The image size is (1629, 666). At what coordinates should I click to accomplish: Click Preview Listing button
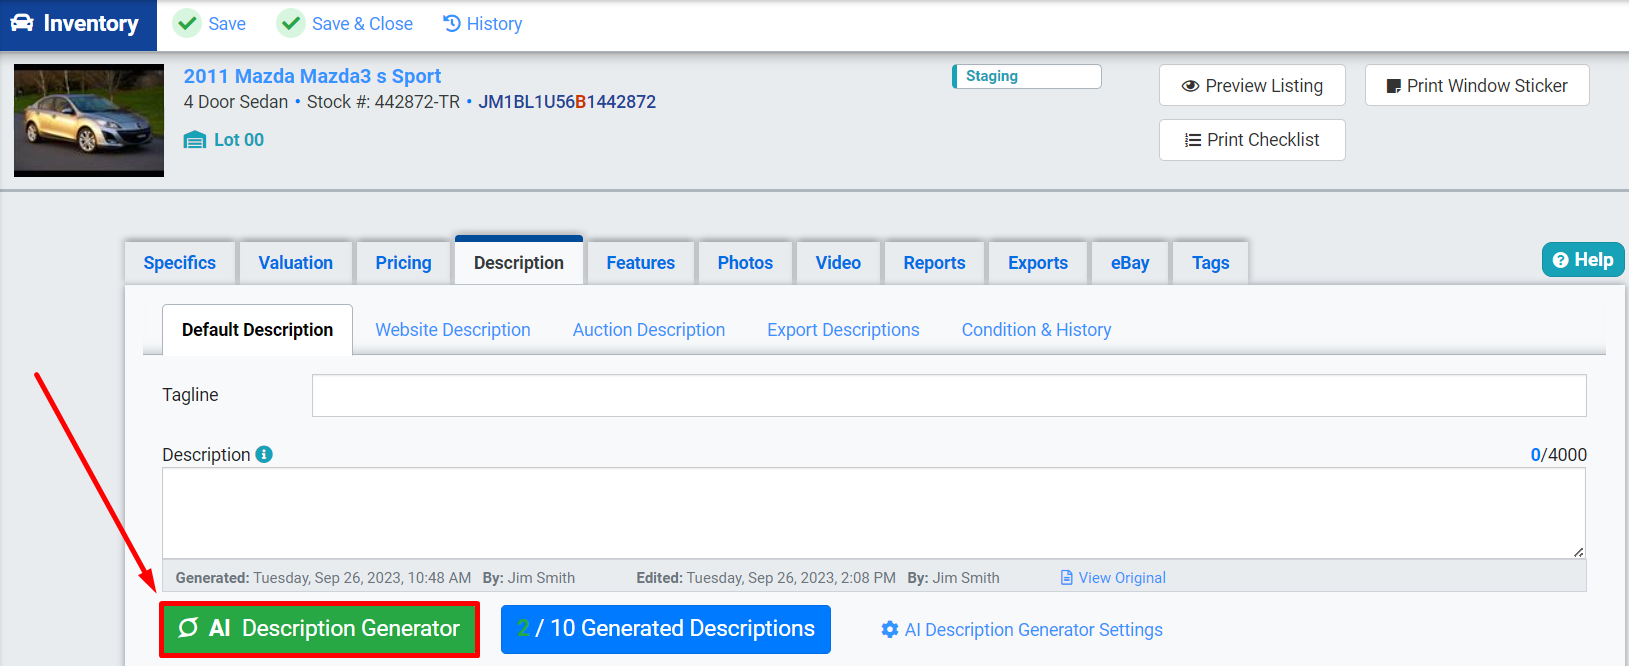pyautogui.click(x=1252, y=86)
